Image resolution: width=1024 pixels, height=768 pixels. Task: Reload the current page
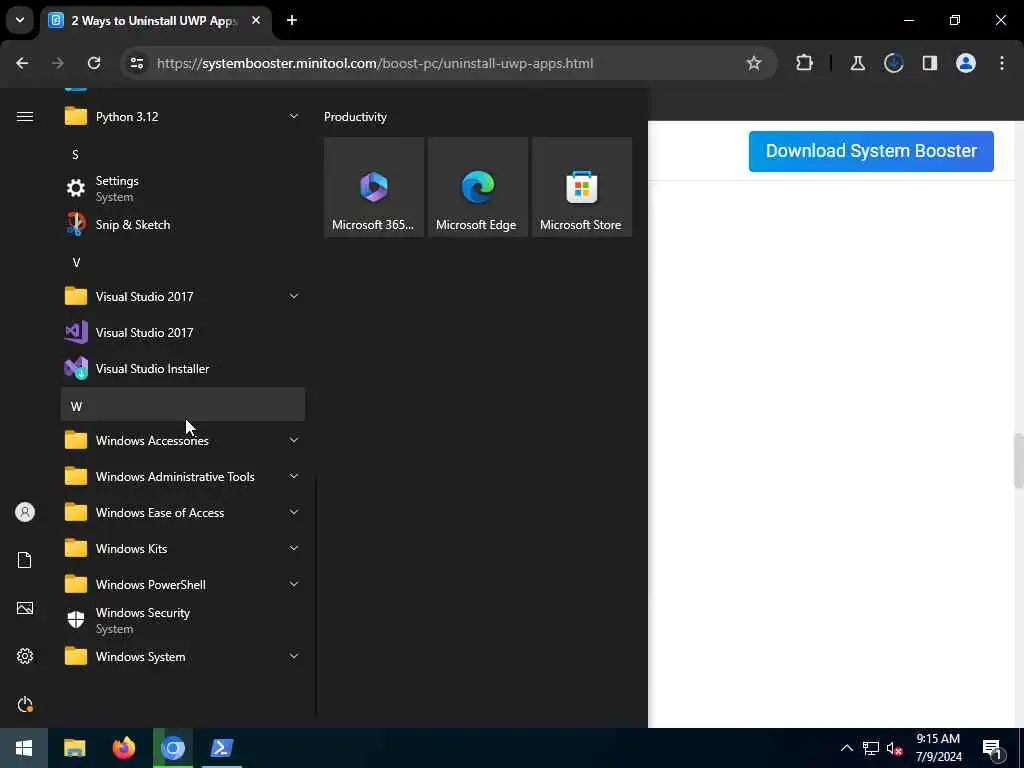94,63
